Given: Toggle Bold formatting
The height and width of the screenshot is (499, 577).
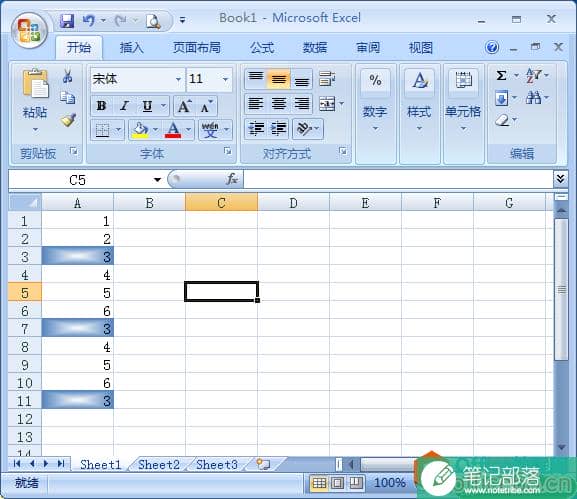Looking at the screenshot, I should point(102,106).
